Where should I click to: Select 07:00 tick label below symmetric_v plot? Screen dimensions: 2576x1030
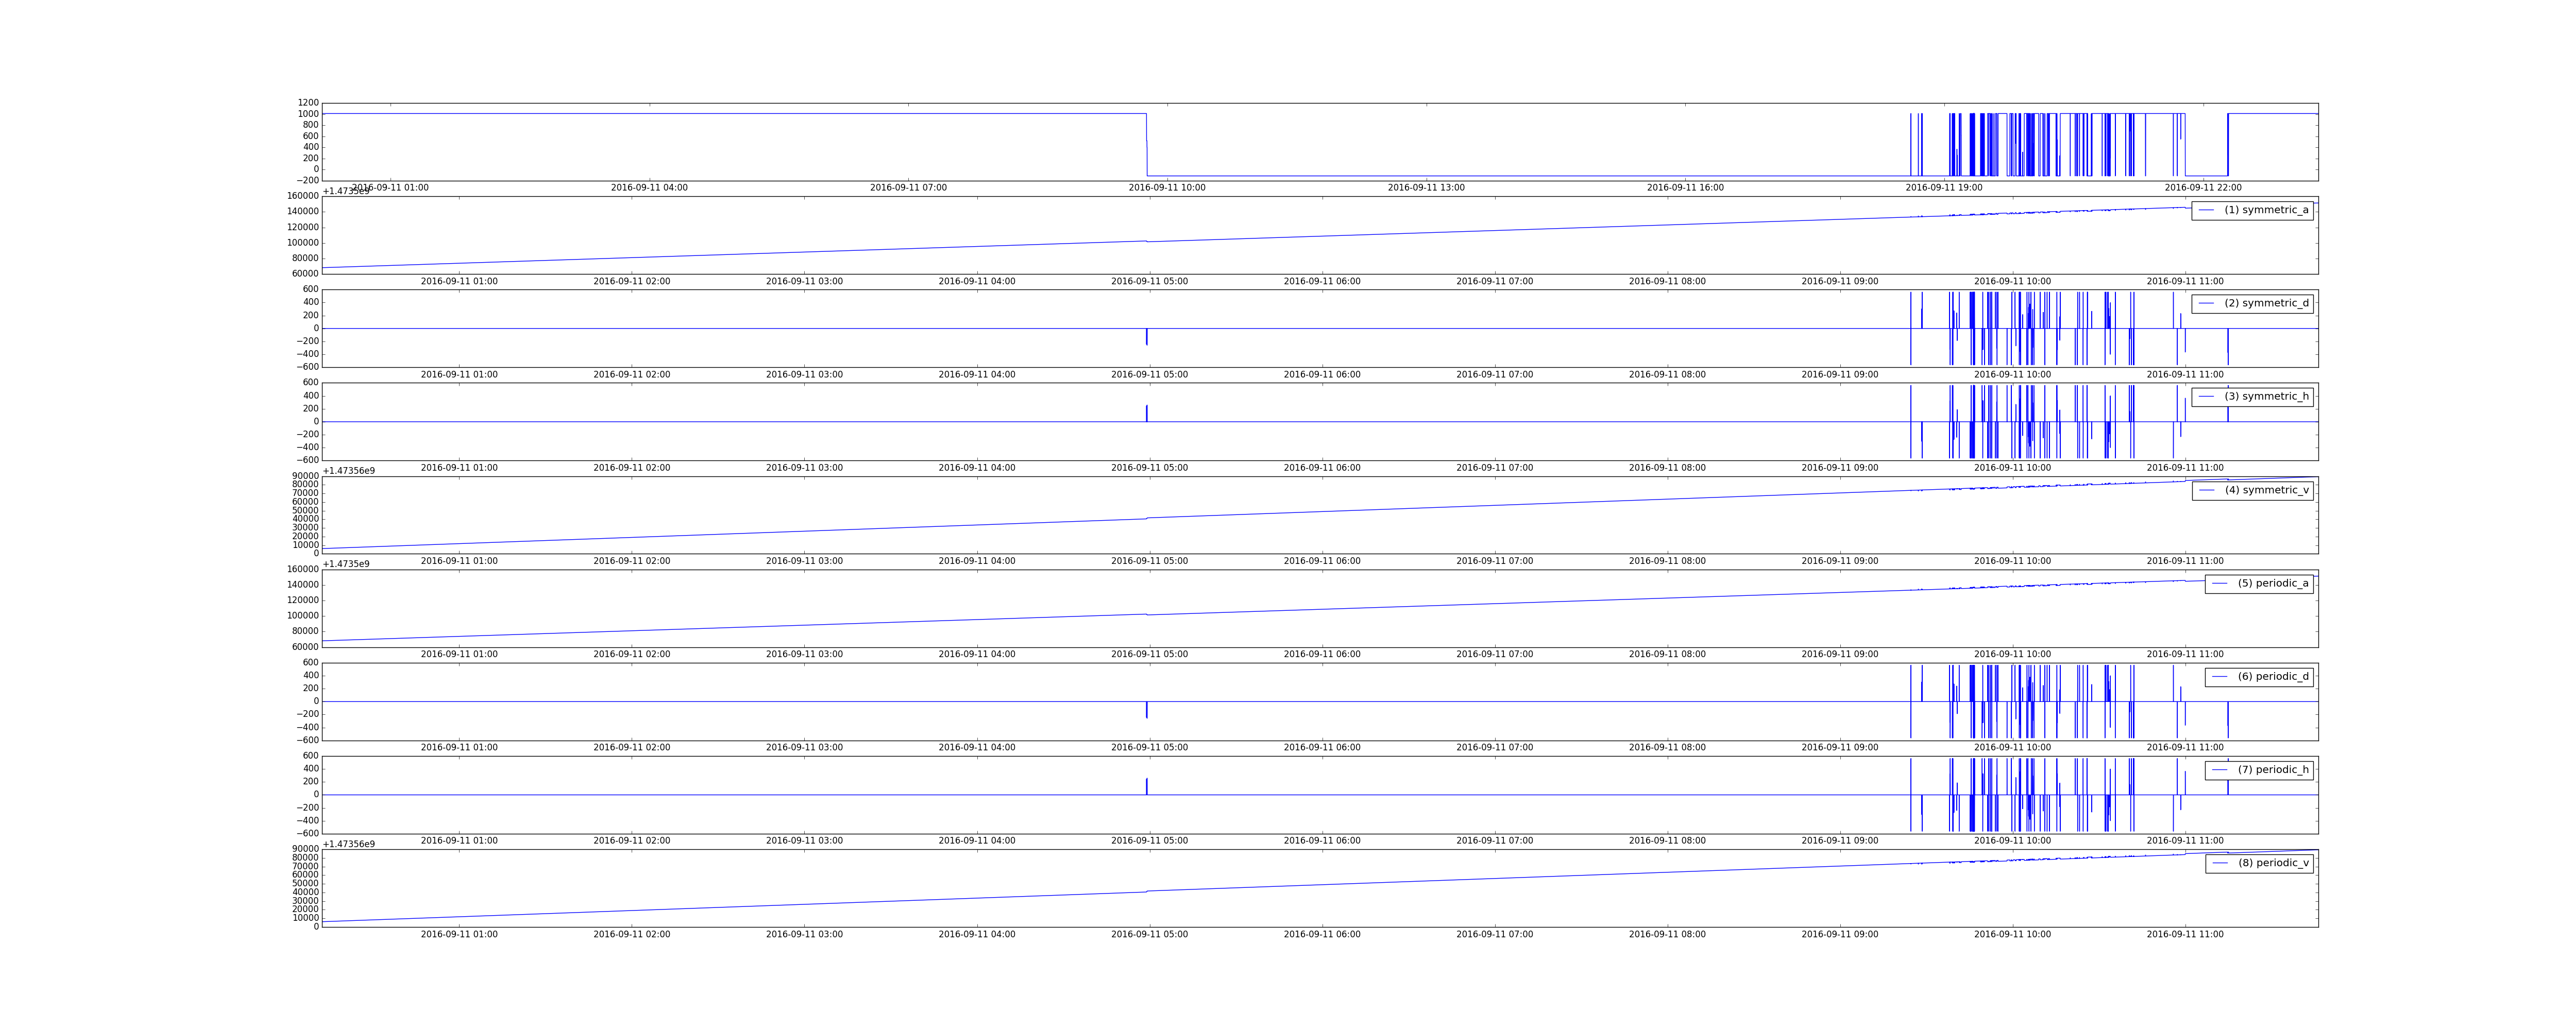point(1495,561)
